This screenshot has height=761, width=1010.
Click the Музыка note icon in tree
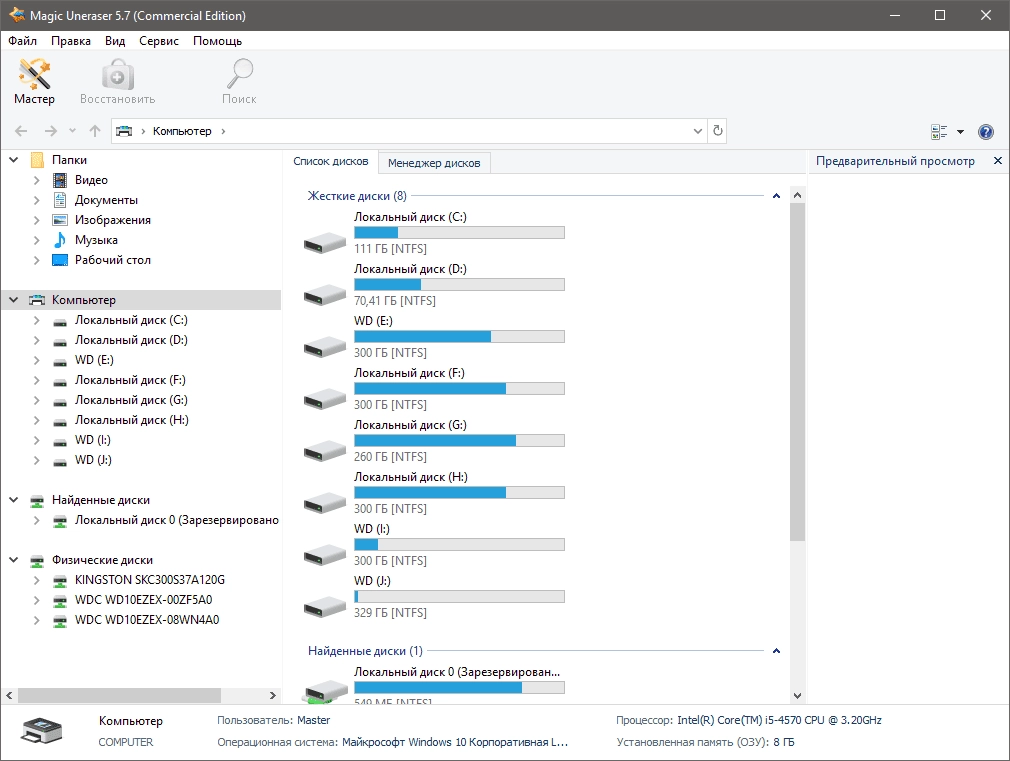coord(60,240)
